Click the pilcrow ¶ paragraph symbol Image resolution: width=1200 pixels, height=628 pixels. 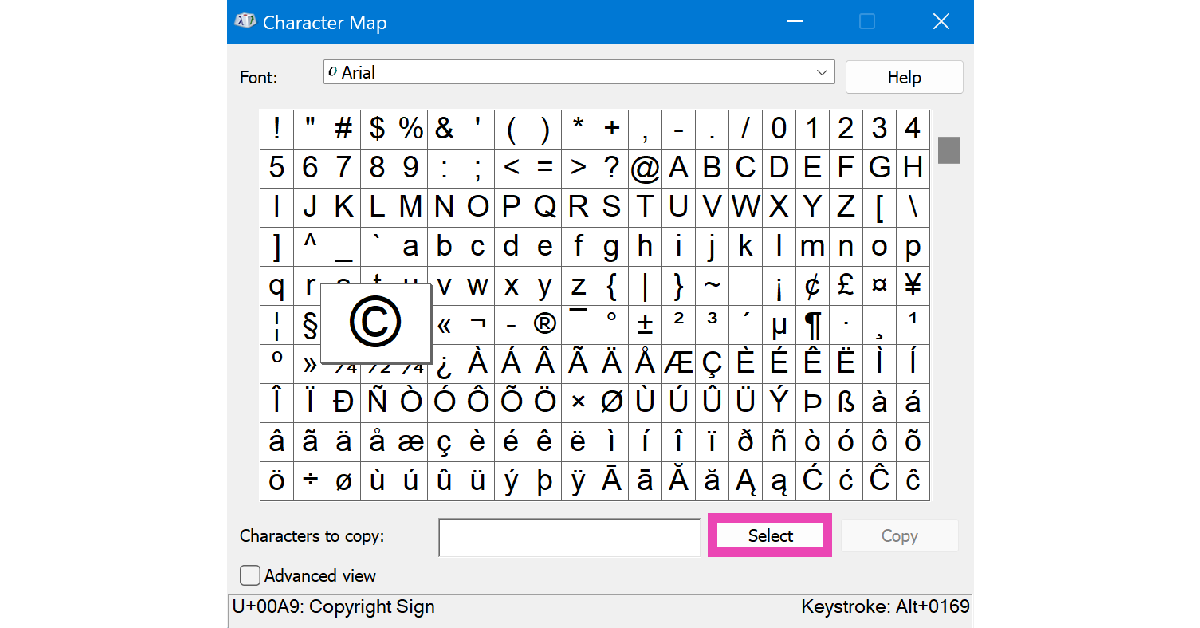[x=813, y=324]
